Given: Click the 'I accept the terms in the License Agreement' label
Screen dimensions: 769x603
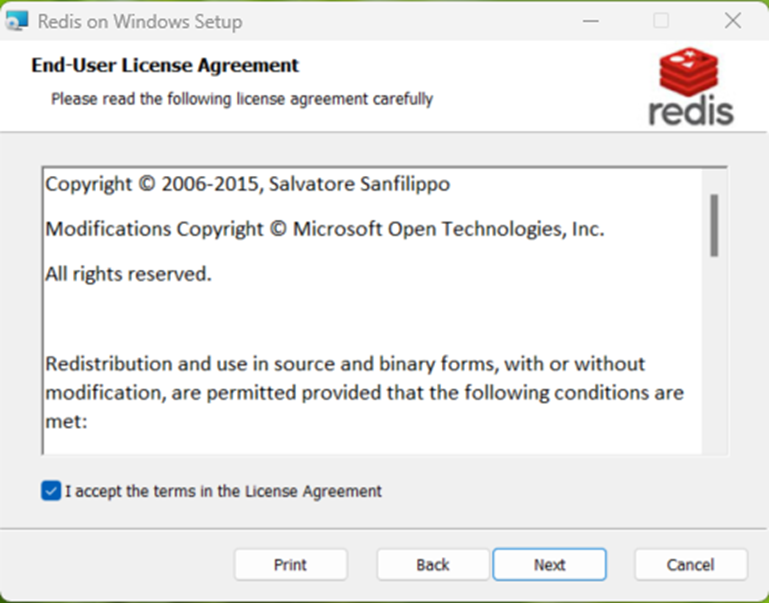Looking at the screenshot, I should [x=223, y=491].
